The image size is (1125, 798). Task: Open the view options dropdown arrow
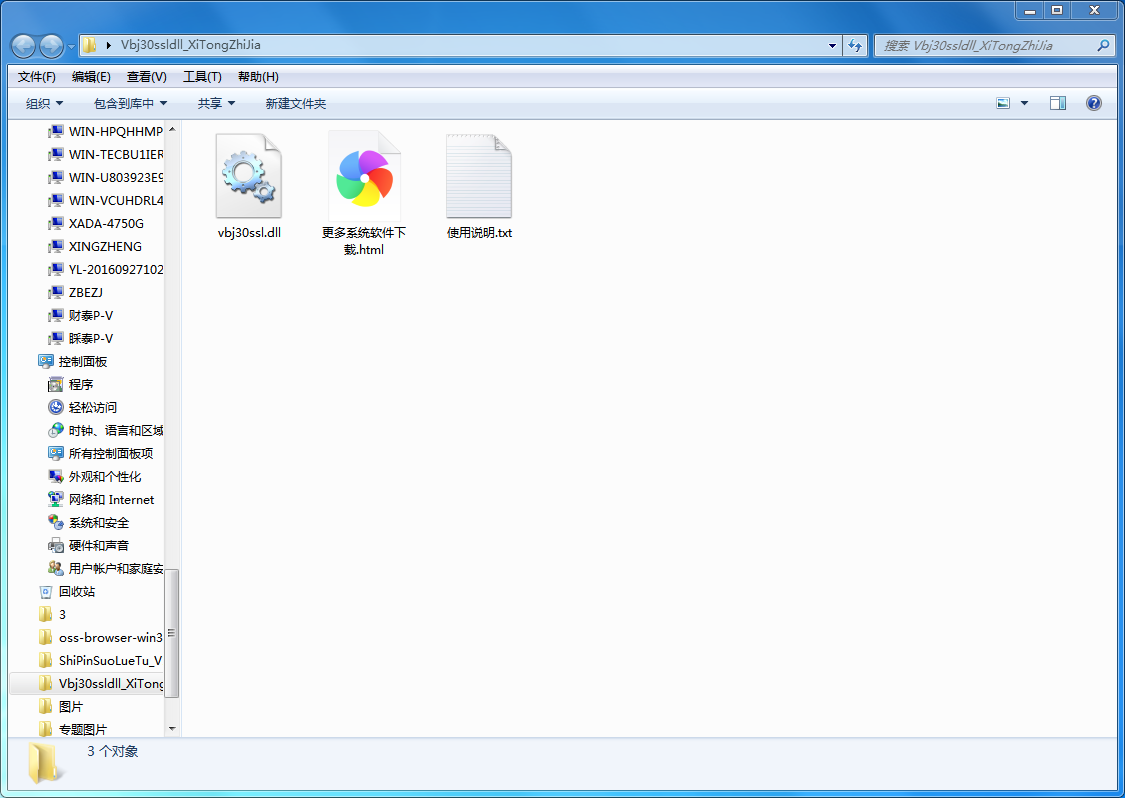coord(1025,103)
